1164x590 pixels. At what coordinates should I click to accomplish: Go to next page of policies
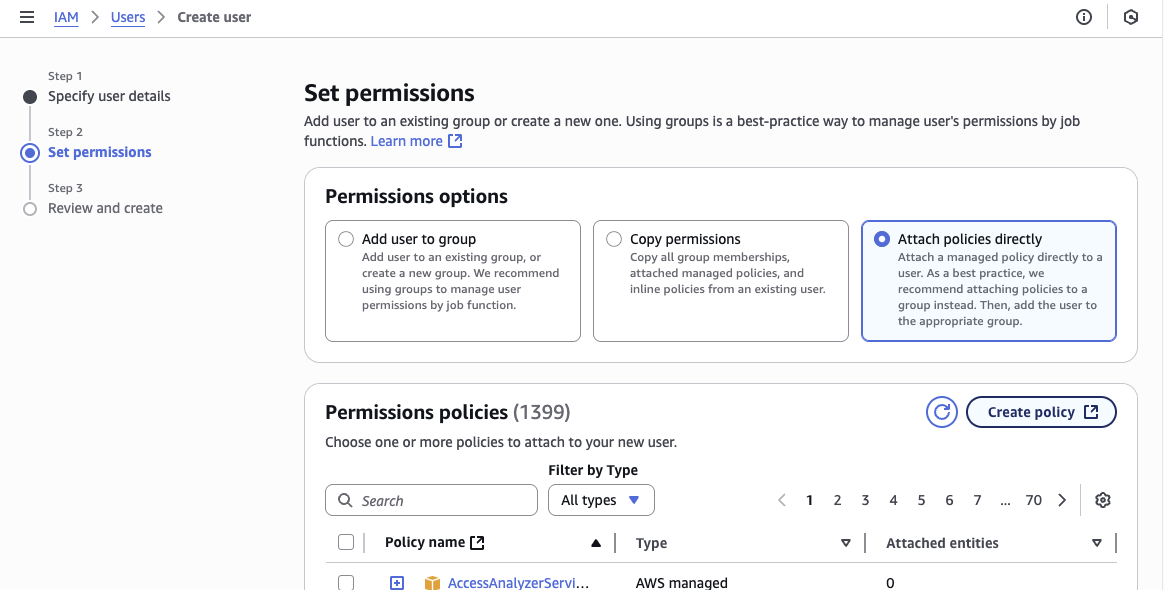1062,500
